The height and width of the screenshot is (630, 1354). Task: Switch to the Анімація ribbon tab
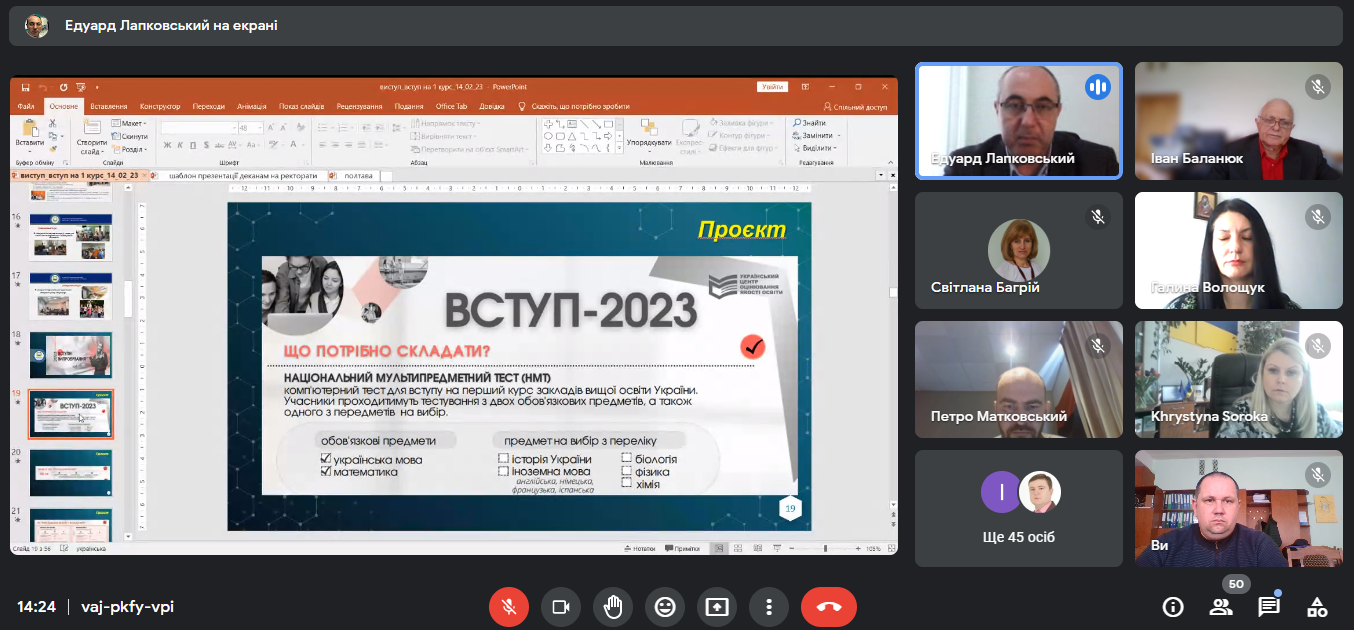click(x=252, y=106)
